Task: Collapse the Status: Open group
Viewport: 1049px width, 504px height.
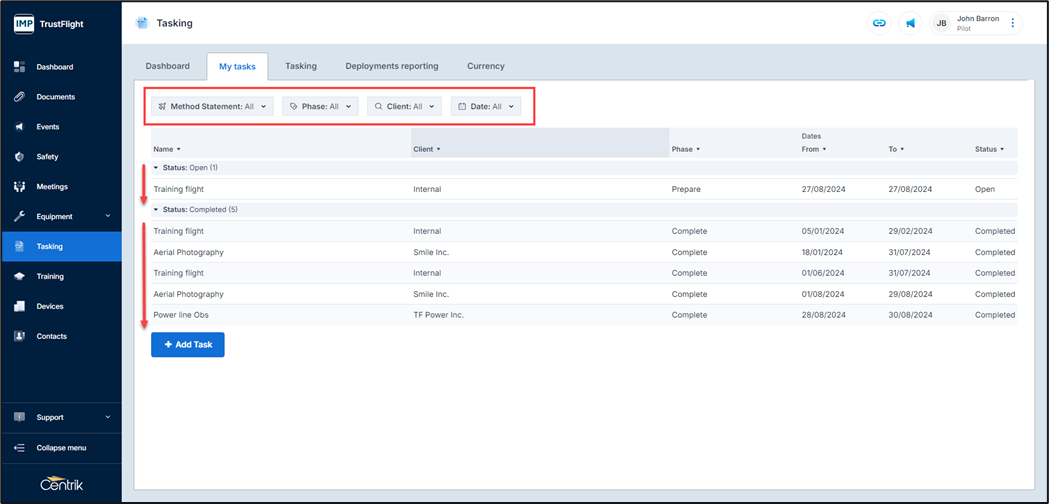Action: (x=156, y=168)
